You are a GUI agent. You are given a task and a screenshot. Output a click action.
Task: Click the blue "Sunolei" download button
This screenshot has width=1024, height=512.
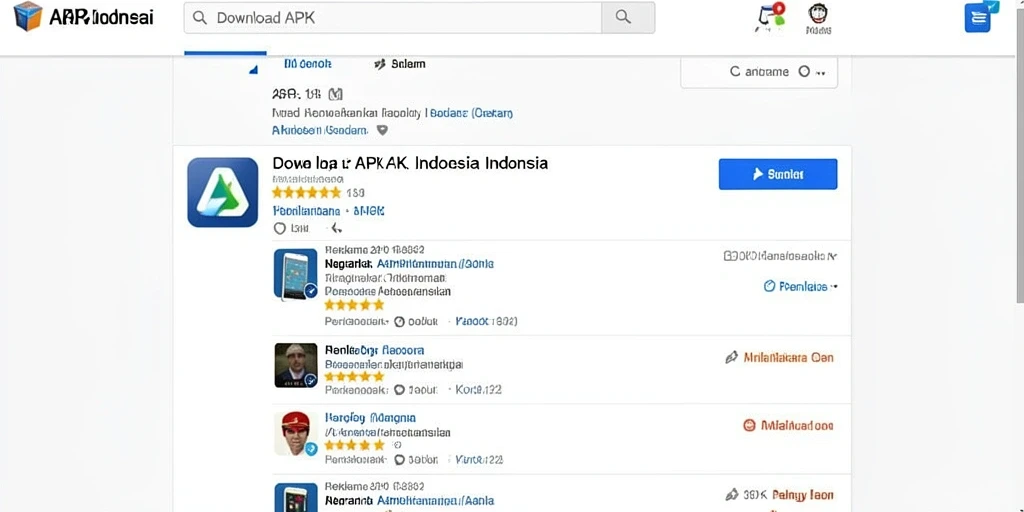pyautogui.click(x=778, y=174)
